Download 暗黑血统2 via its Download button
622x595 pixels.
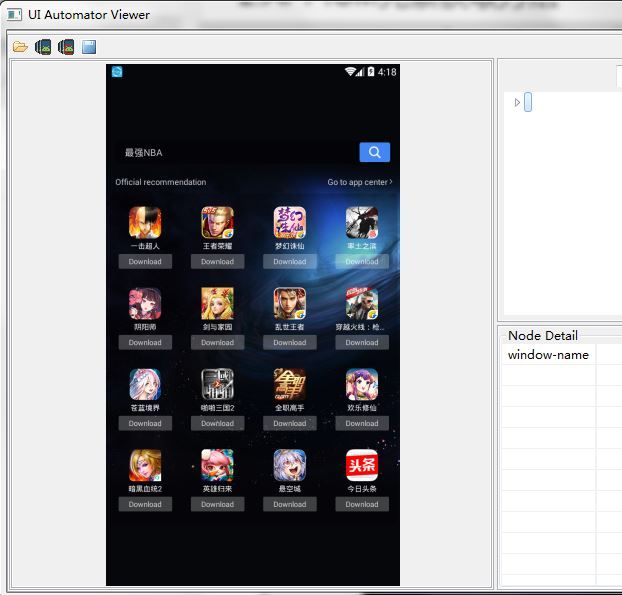pos(145,505)
